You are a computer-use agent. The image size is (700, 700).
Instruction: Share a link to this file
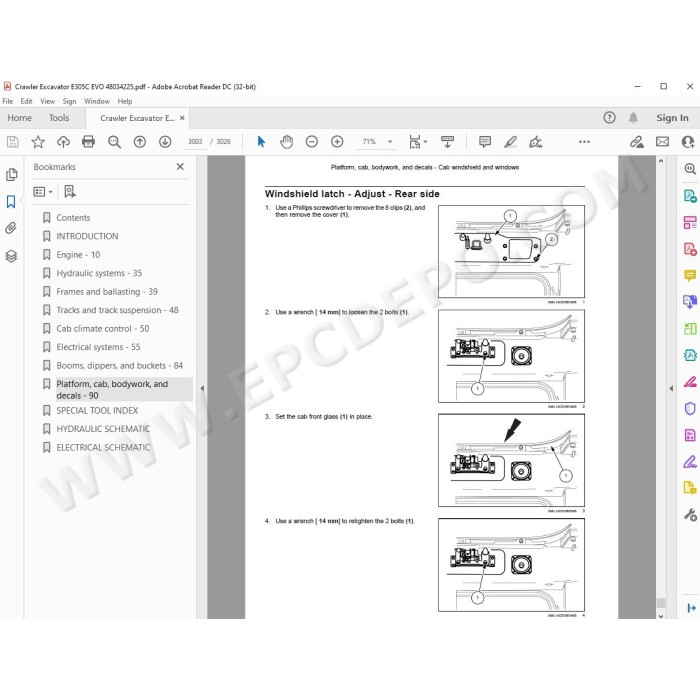(637, 142)
